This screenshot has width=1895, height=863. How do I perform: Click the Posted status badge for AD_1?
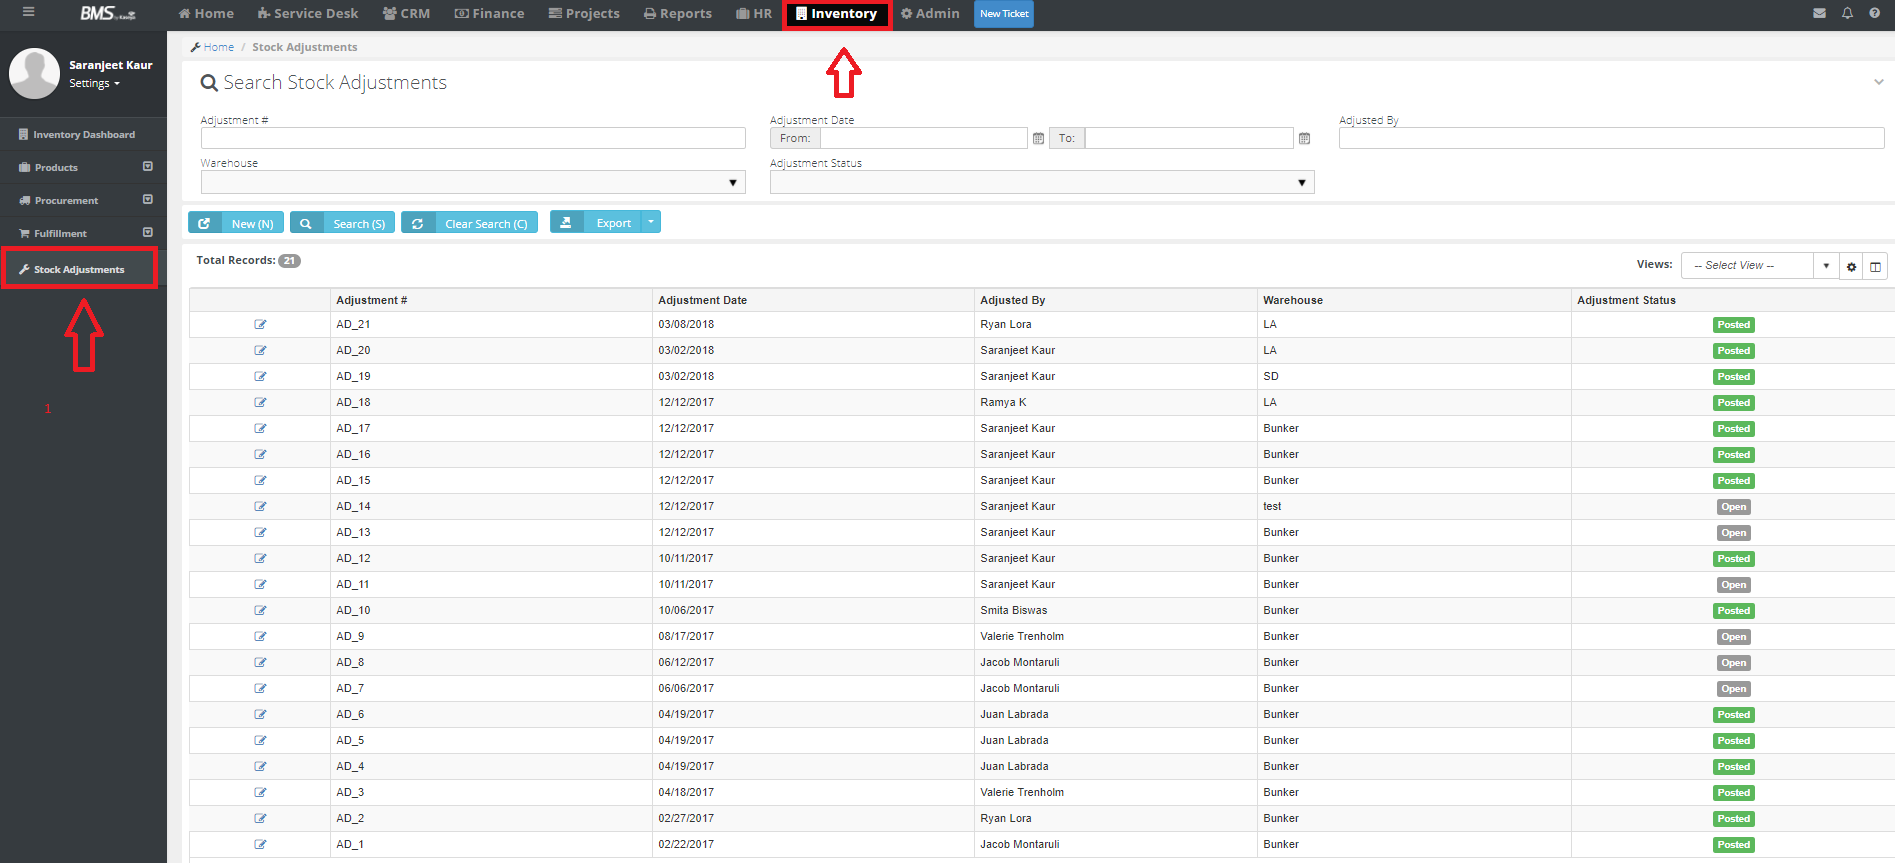pos(1734,845)
